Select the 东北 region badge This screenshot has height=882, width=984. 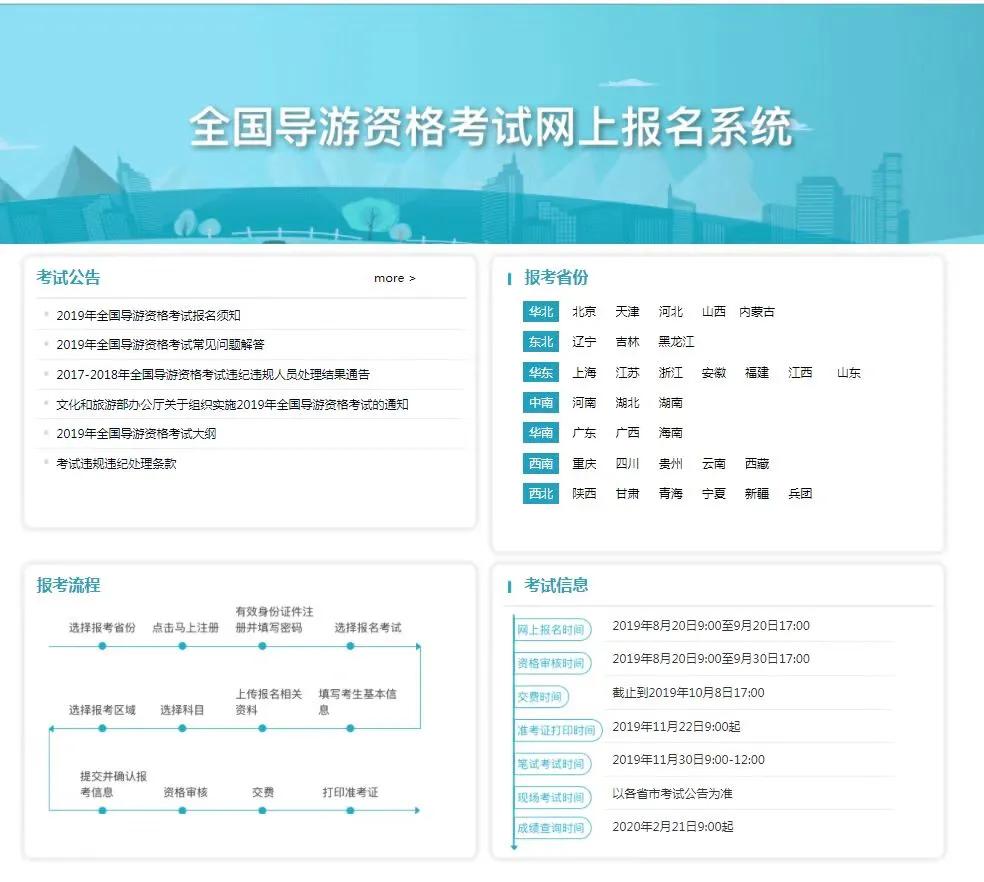[540, 341]
